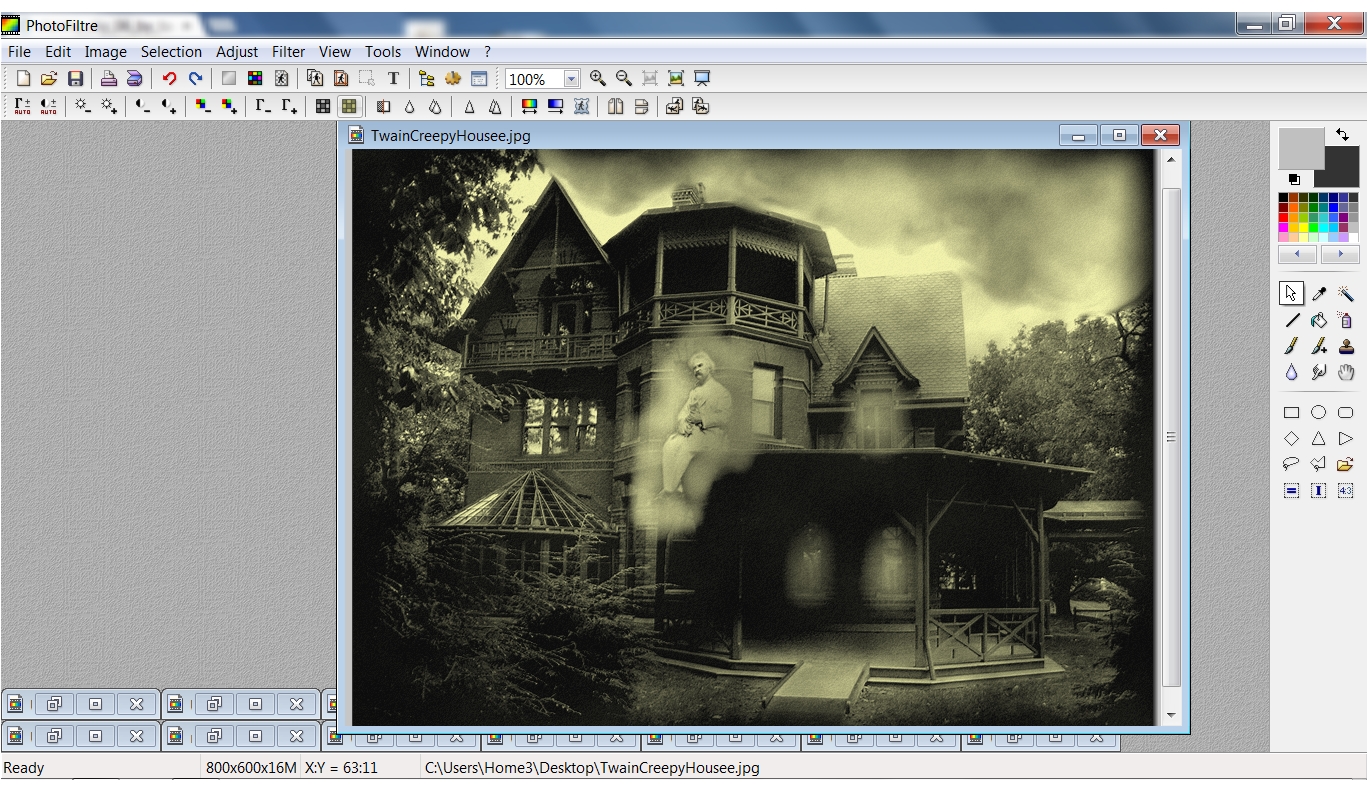Increase contrast with half-circle plus icon
The height and width of the screenshot is (792, 1368).
point(169,106)
